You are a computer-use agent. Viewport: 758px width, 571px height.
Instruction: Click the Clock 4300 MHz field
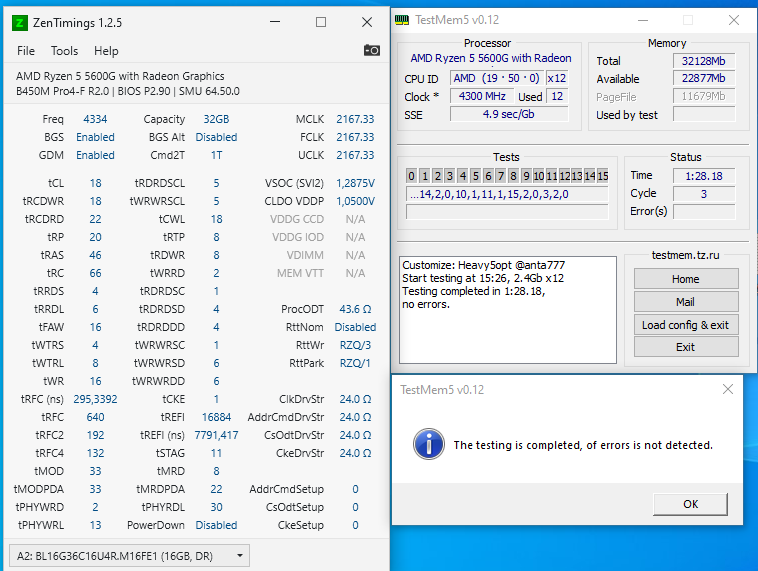(x=482, y=96)
